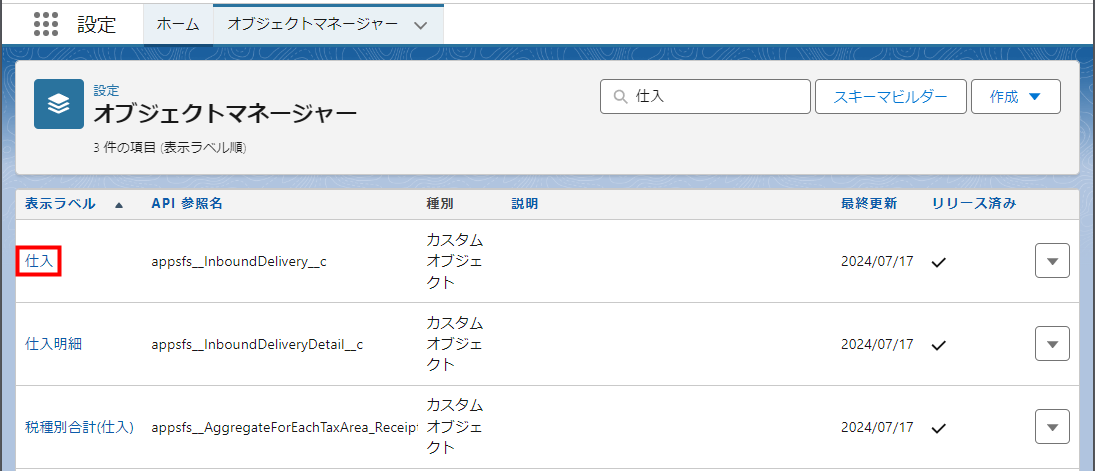Switch to the ホーム tab

[178, 25]
